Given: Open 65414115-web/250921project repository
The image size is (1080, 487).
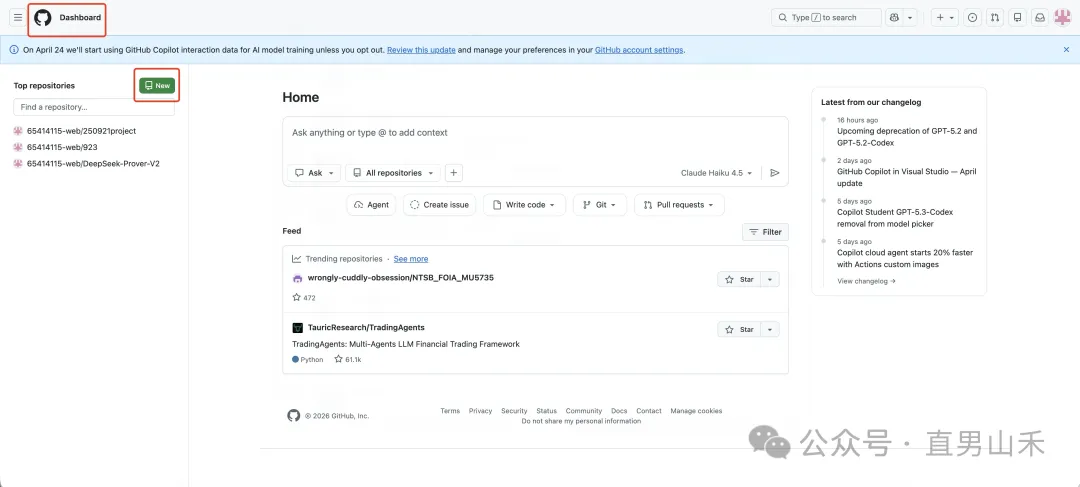Looking at the screenshot, I should click(81, 131).
